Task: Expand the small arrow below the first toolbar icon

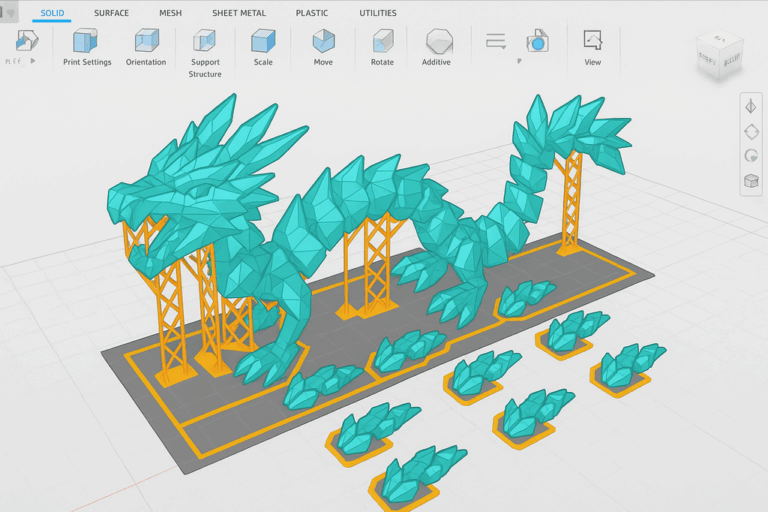Action: pyautogui.click(x=33, y=61)
